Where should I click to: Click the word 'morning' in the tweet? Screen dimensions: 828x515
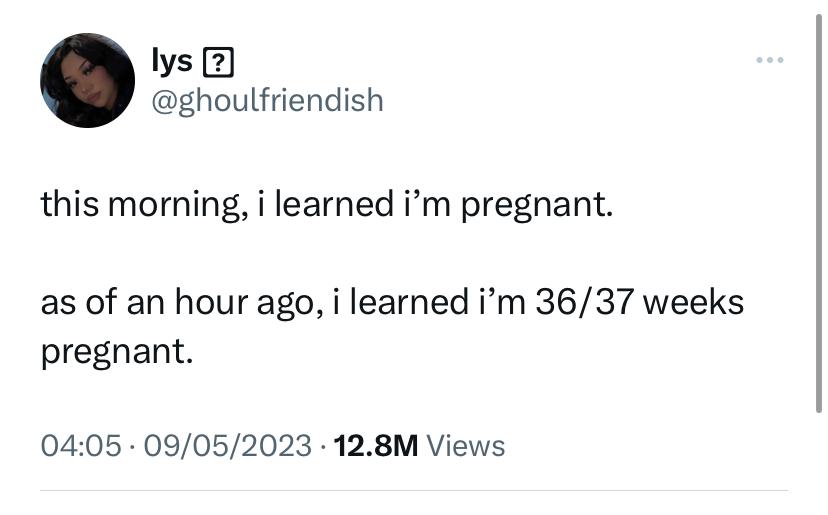click(x=174, y=204)
